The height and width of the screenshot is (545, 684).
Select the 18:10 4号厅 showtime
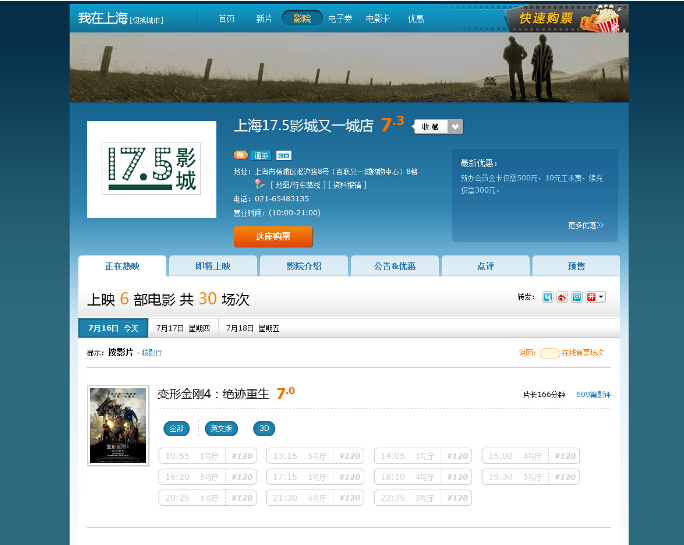tap(423, 477)
